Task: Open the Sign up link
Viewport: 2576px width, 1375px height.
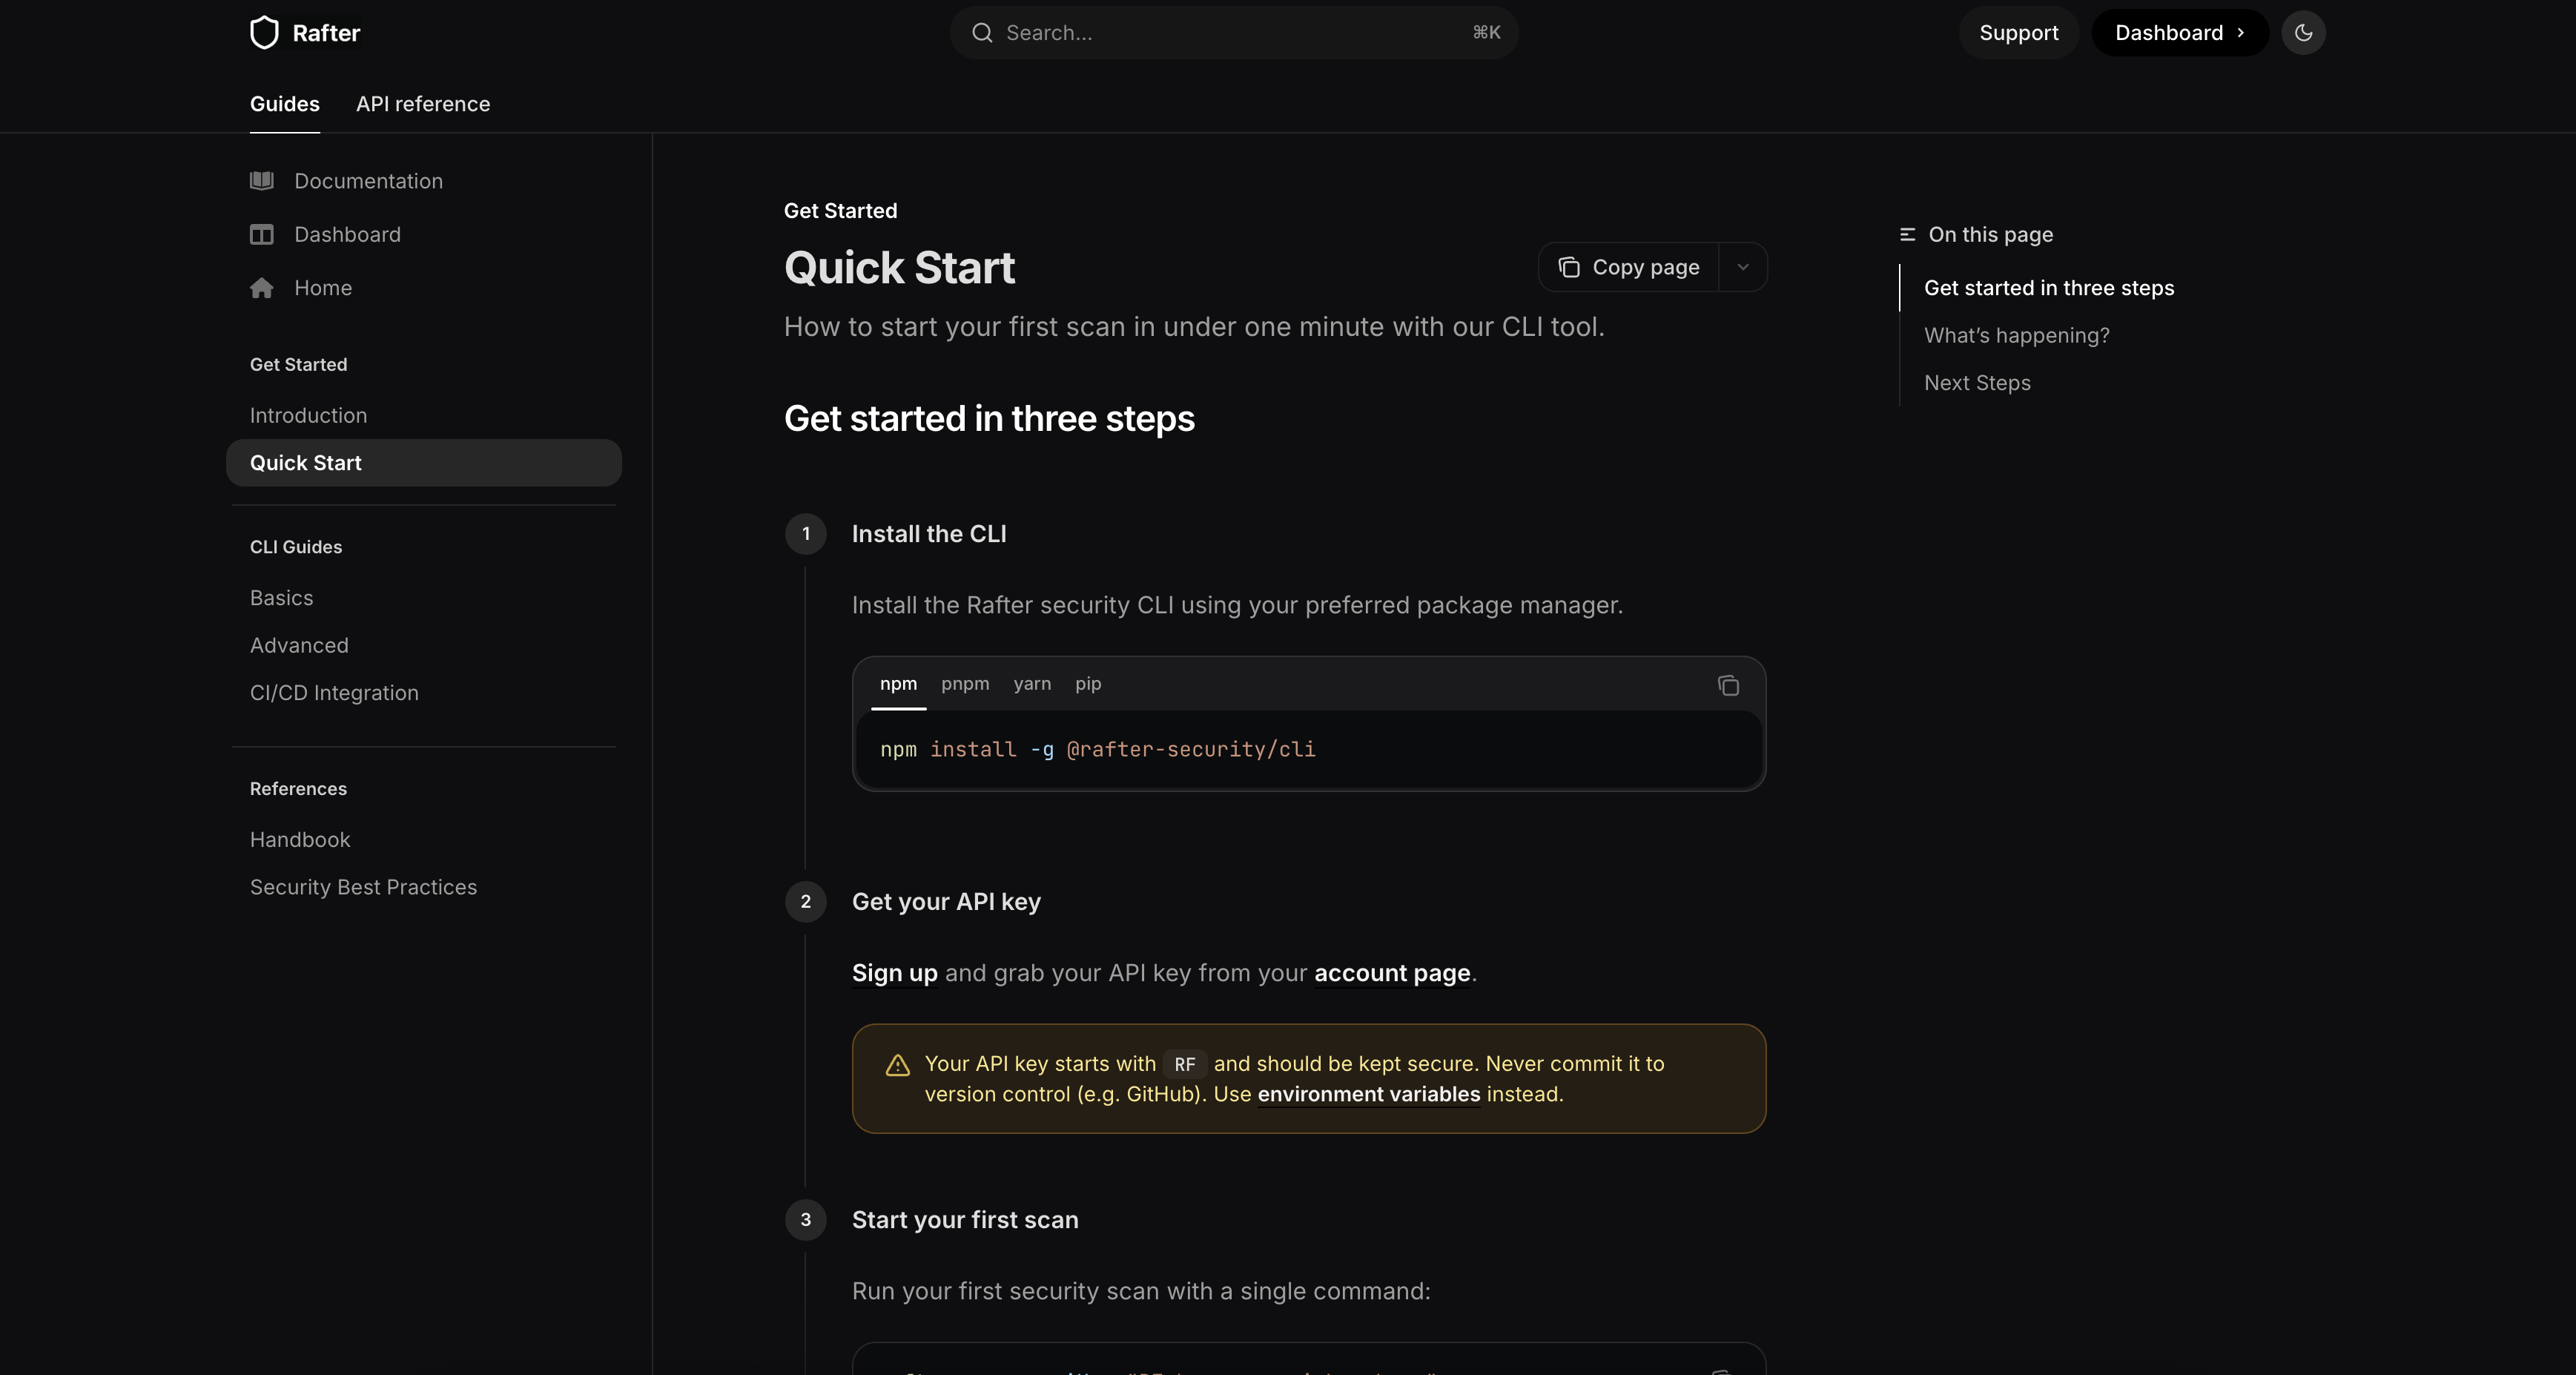Action: point(894,973)
